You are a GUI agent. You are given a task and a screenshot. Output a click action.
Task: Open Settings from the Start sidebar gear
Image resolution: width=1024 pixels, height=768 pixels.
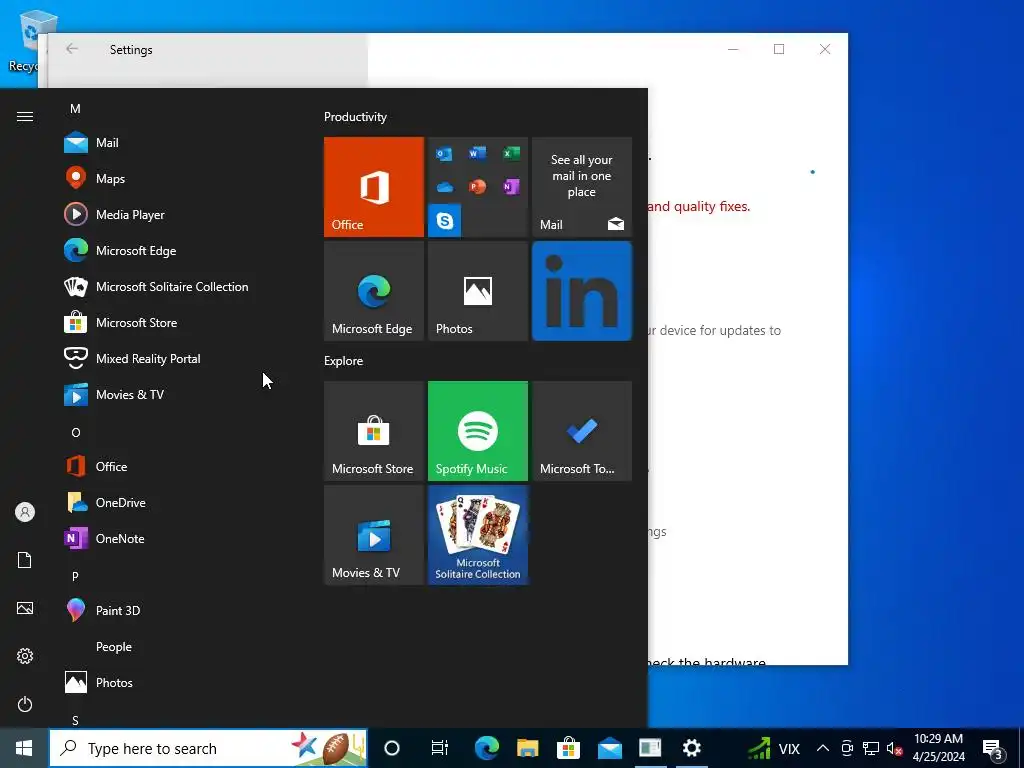tap(25, 656)
